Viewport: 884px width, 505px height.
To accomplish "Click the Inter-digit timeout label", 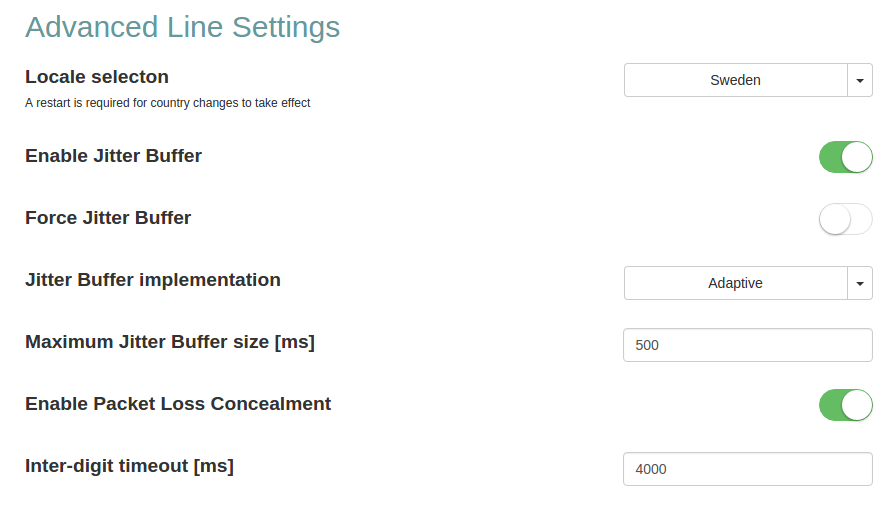I will coord(129,466).
